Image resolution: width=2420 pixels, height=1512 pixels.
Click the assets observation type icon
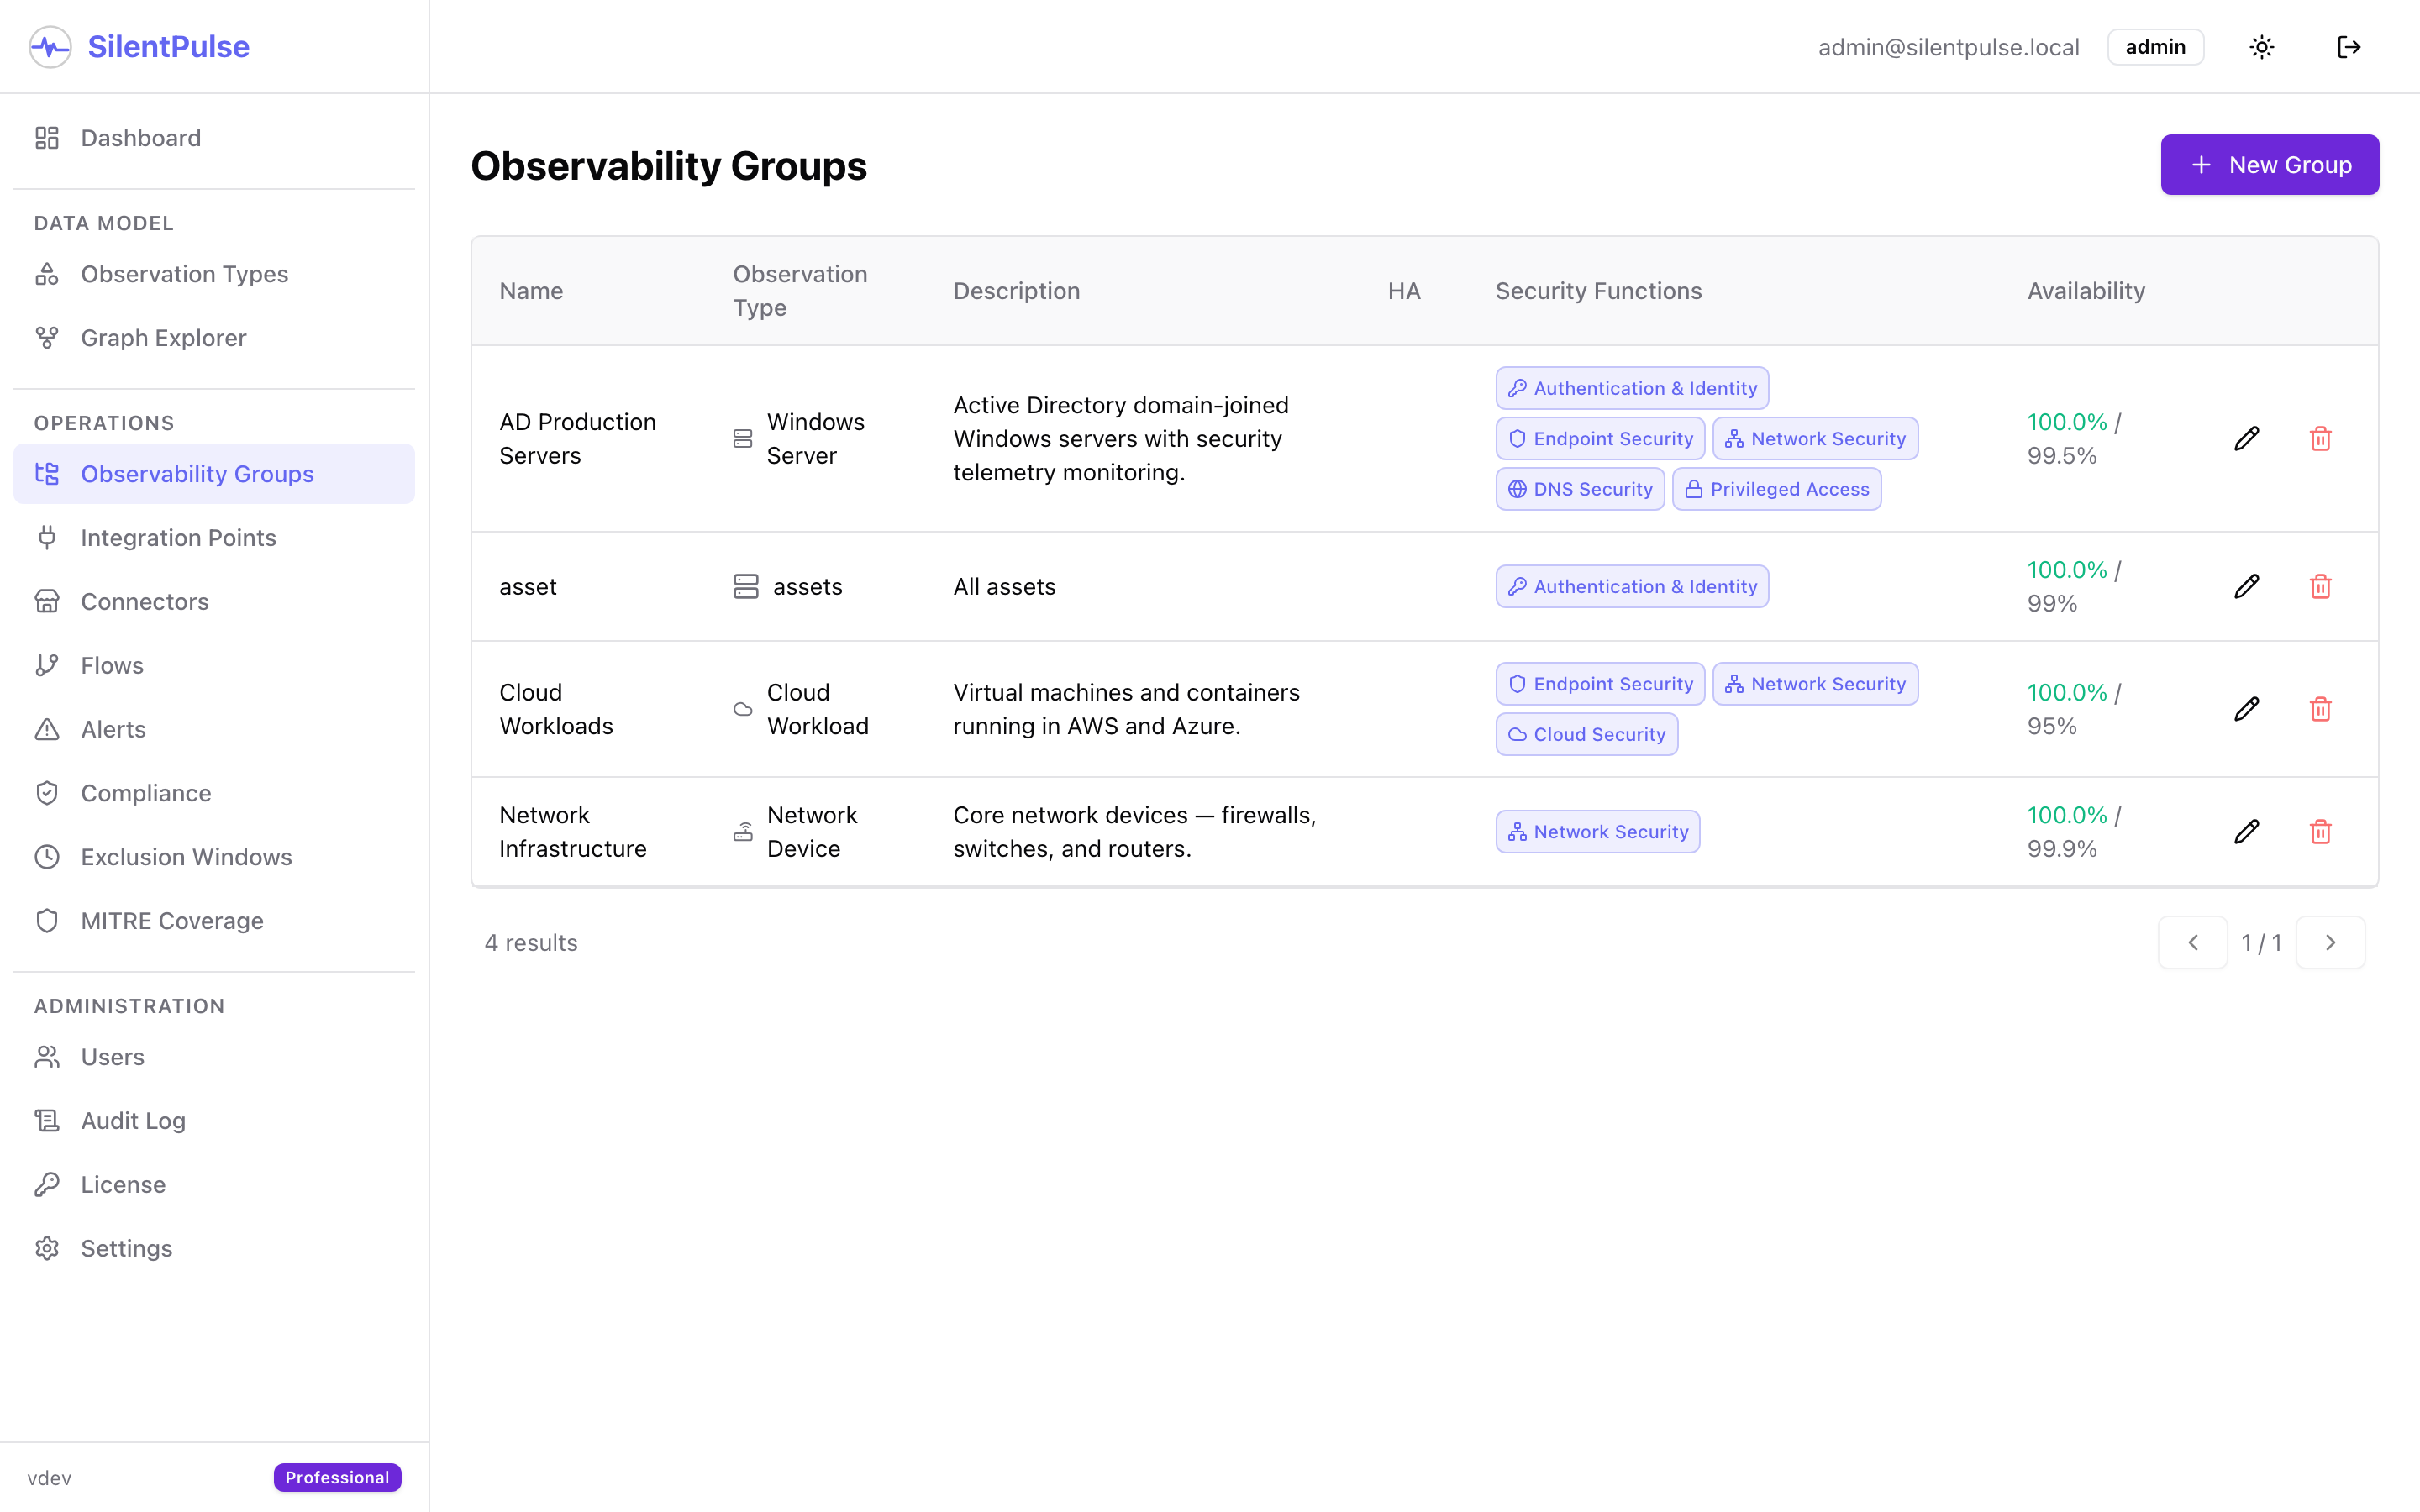tap(746, 586)
